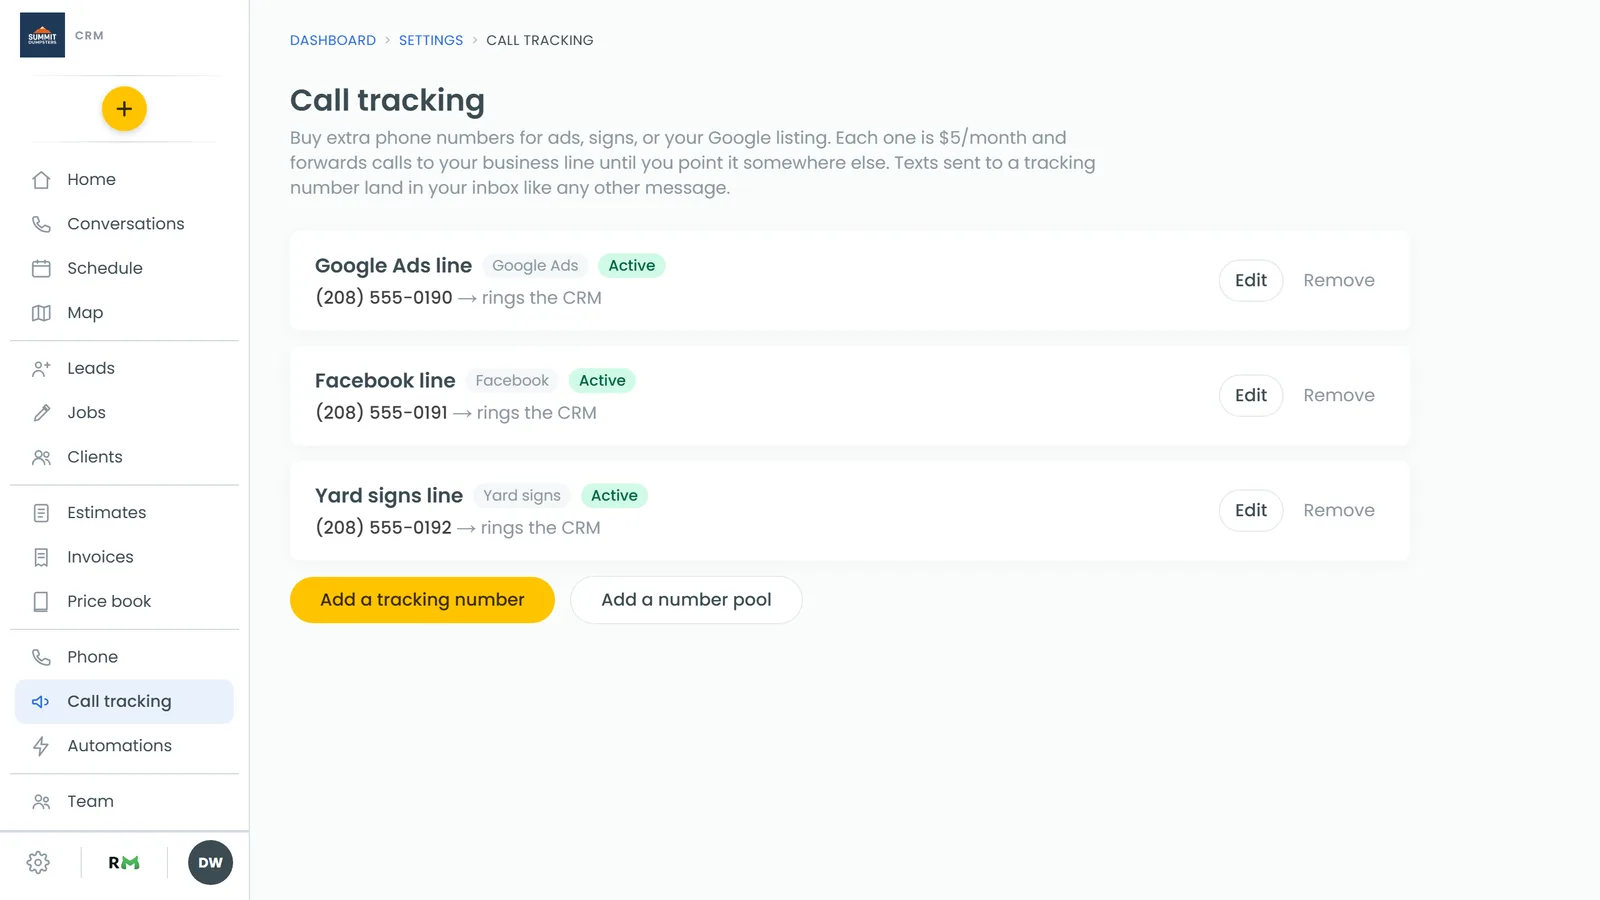The image size is (1600, 900).
Task: Follow the Dashboard breadcrumb link
Action: (x=333, y=40)
